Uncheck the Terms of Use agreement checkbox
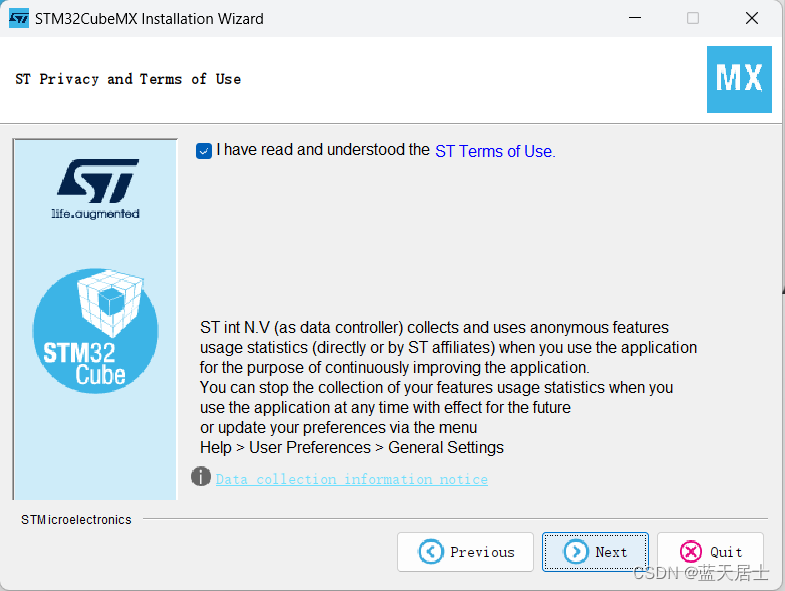Screen dimensions: 785x591 [204, 151]
